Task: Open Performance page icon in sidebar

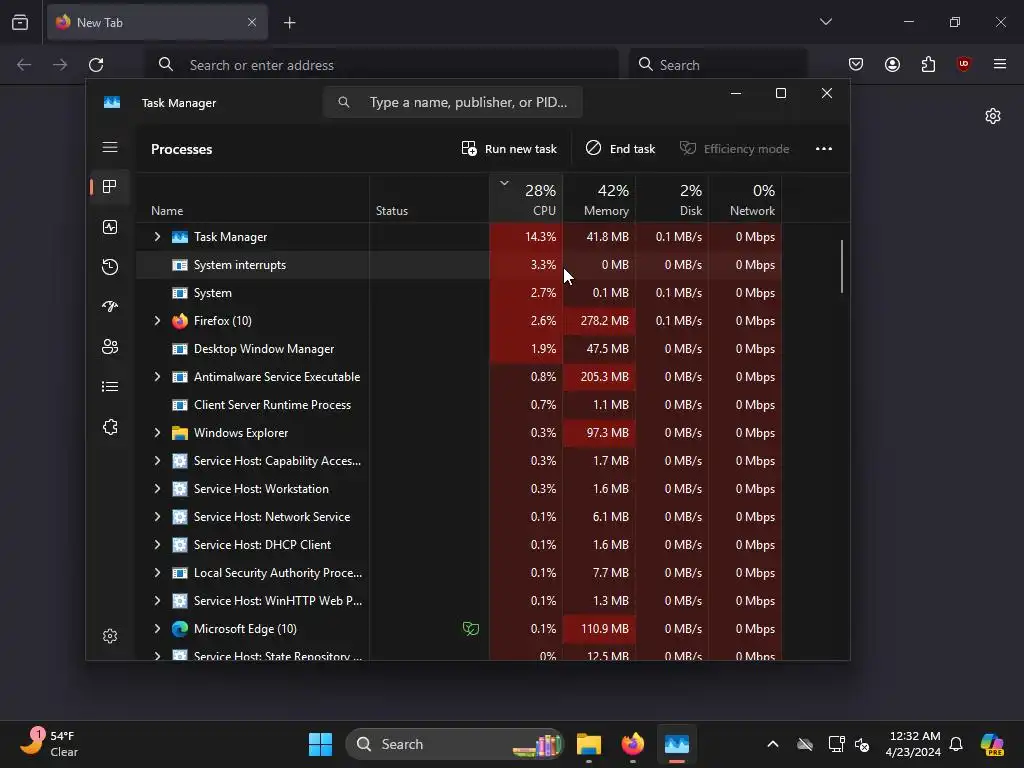Action: pos(110,227)
